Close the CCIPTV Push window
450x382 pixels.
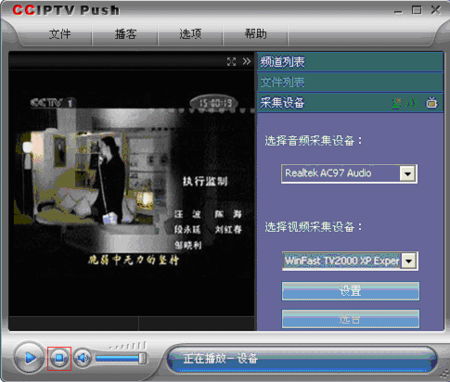(436, 10)
